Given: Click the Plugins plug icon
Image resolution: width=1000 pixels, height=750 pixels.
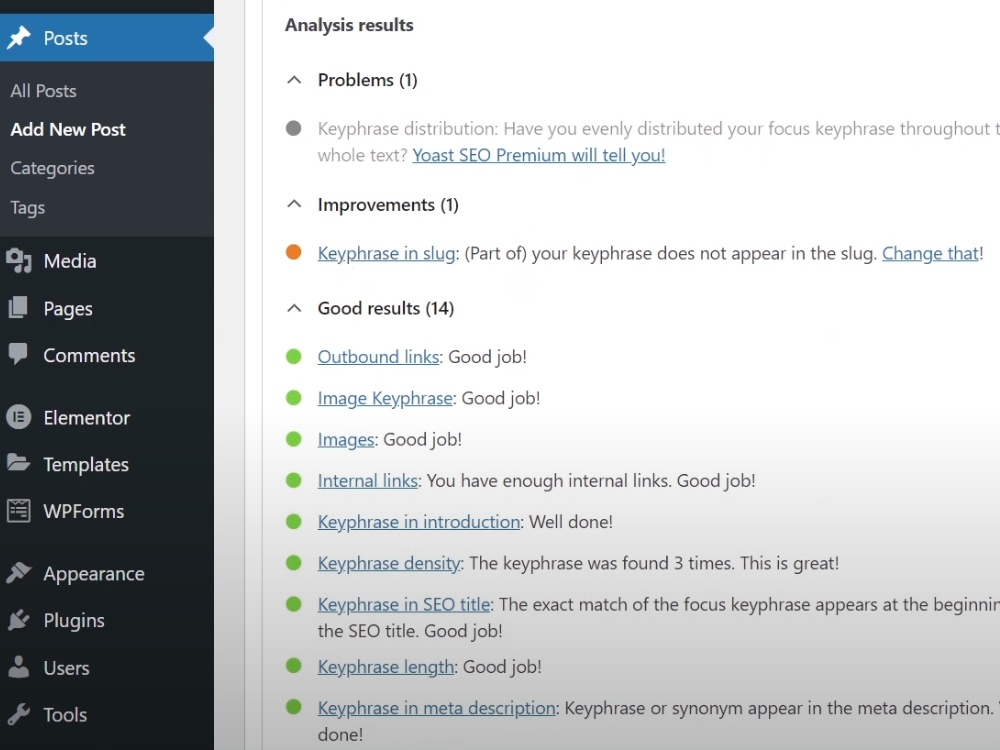Looking at the screenshot, I should point(18,620).
